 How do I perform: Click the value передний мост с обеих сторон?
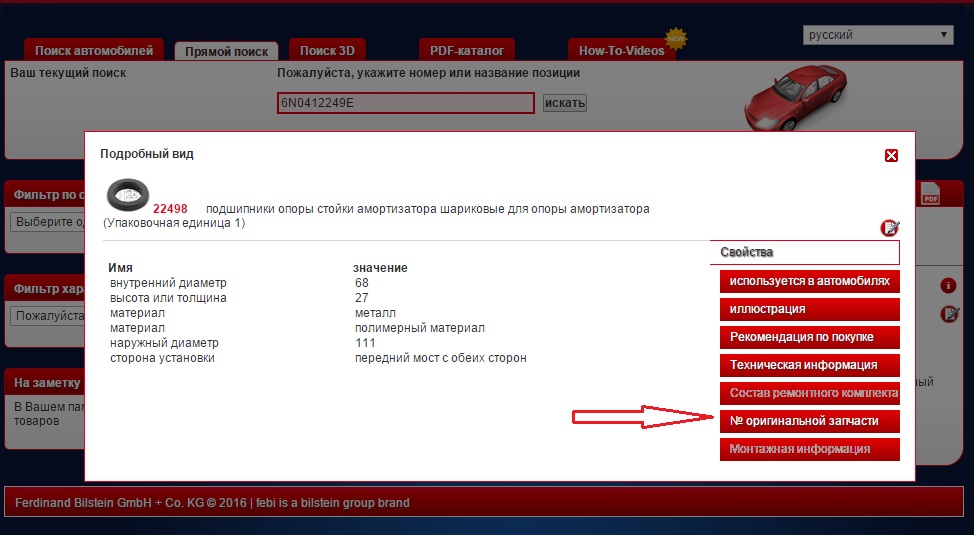click(x=440, y=358)
